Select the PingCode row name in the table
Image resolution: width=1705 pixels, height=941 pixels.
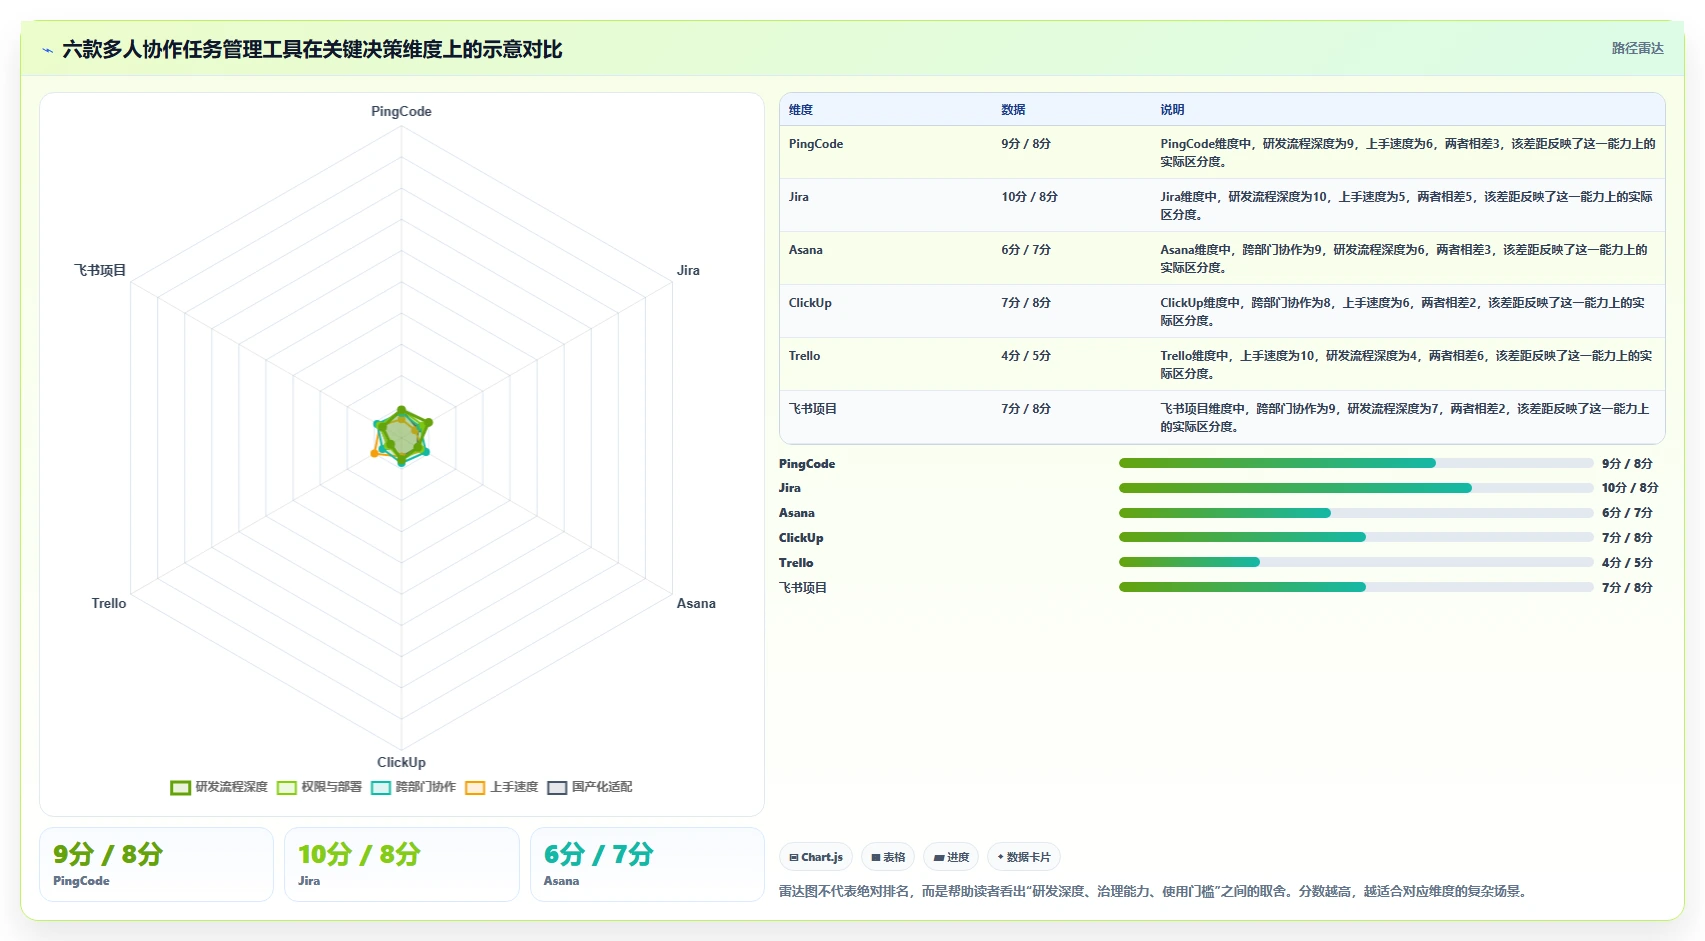(x=816, y=144)
